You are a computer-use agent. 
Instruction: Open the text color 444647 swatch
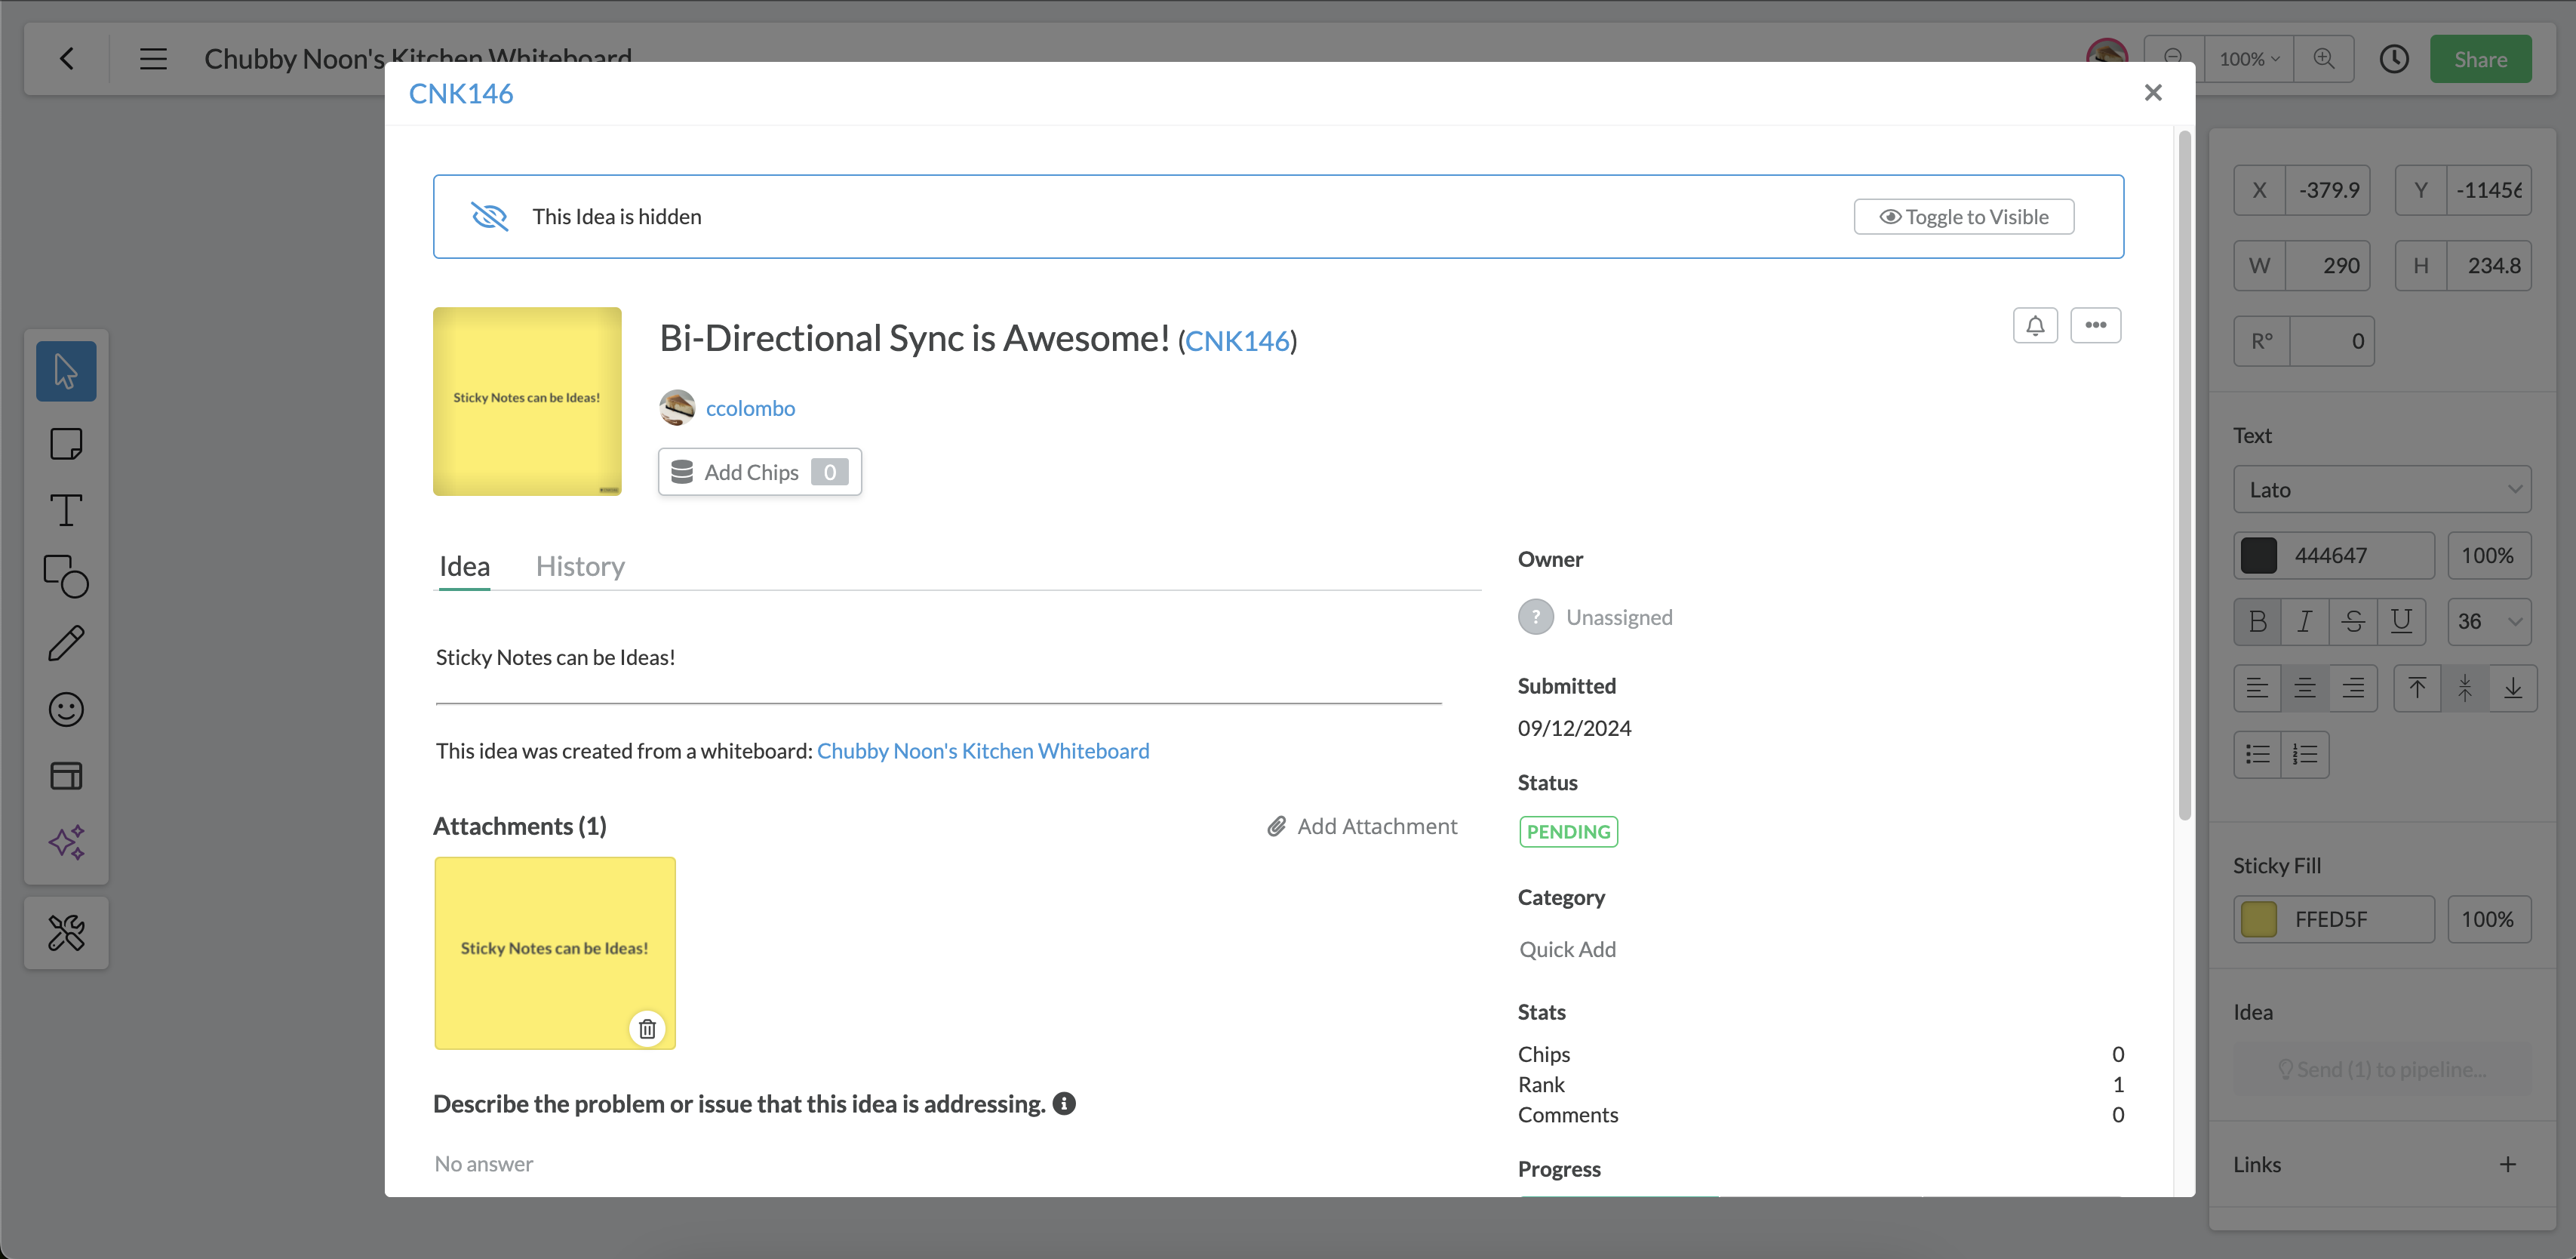pos(2258,555)
